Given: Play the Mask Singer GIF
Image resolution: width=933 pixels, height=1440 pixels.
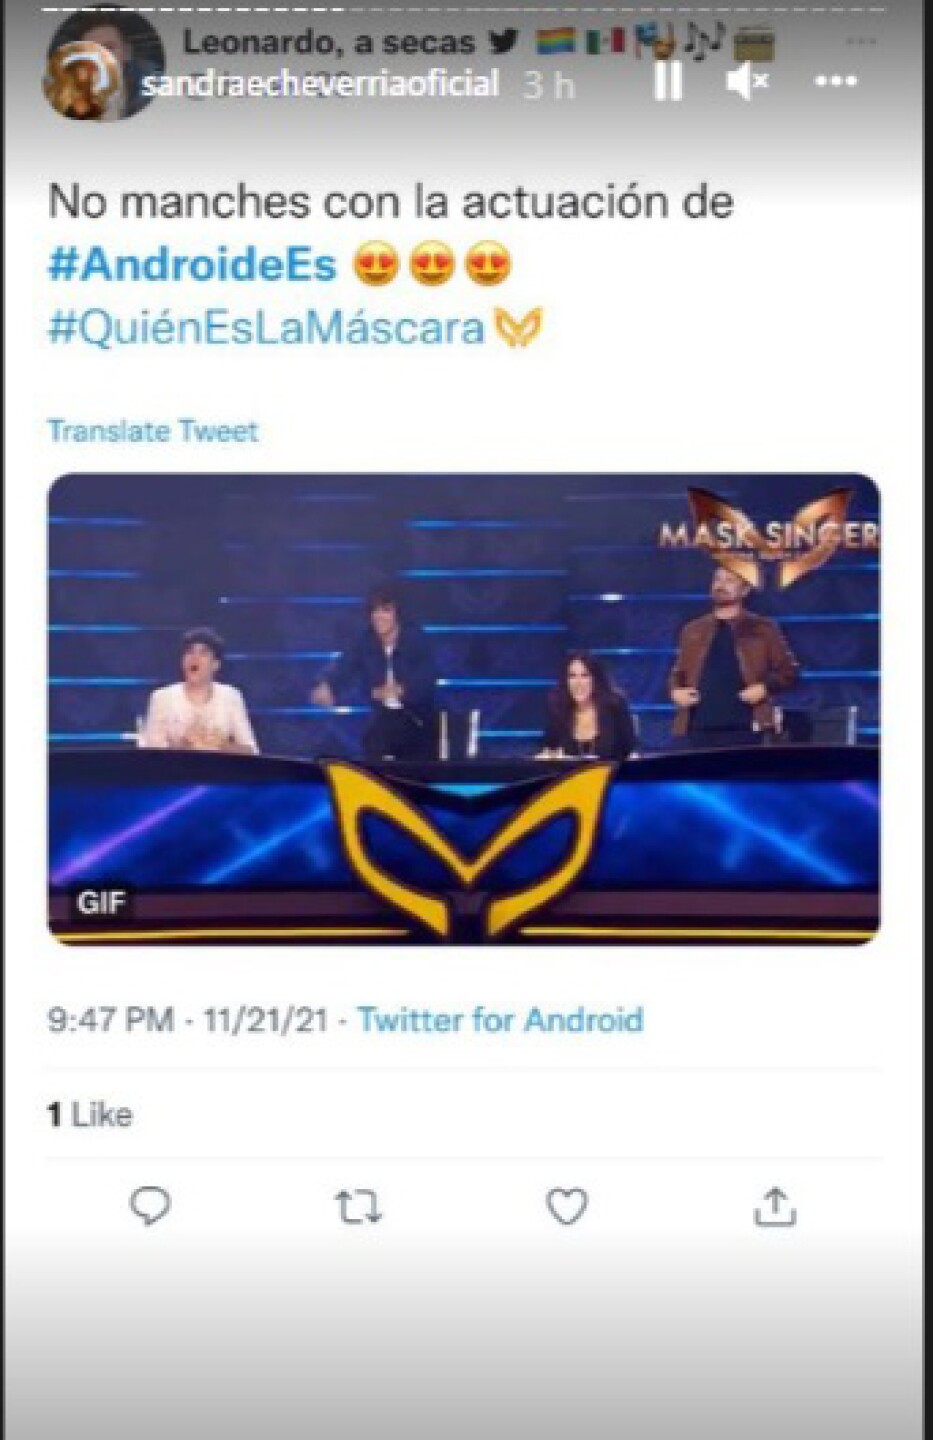Looking at the screenshot, I should click(464, 708).
